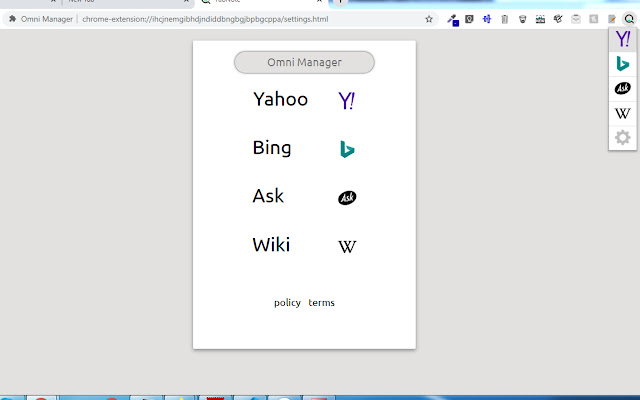640x400 pixels.
Task: Select the Yahoo search engine label
Action: (x=280, y=99)
